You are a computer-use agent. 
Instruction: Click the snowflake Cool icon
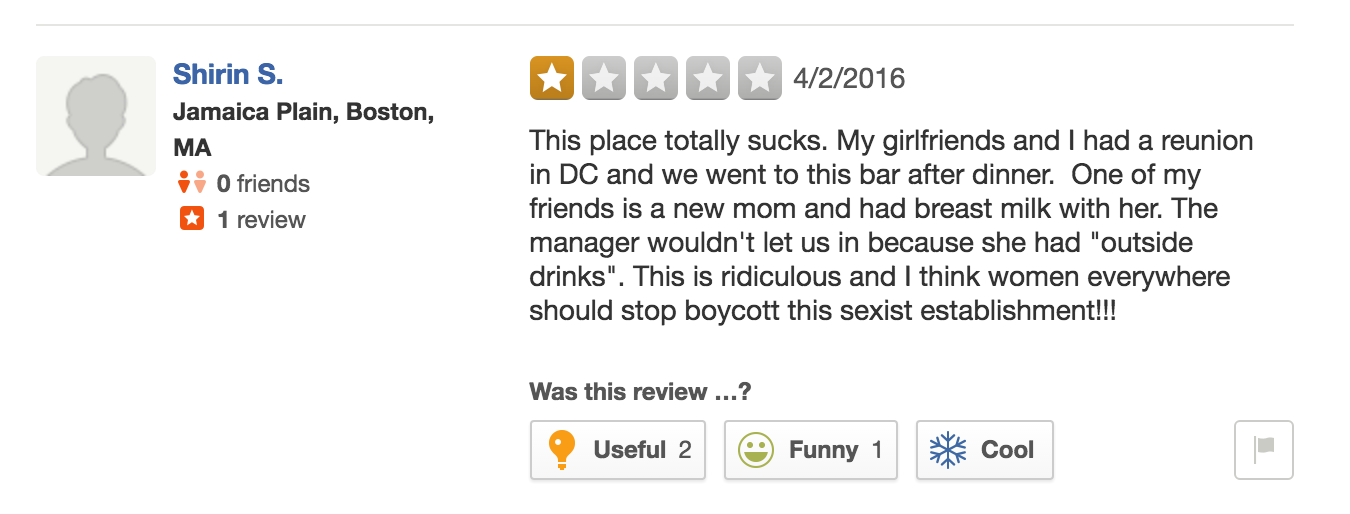[x=948, y=450]
